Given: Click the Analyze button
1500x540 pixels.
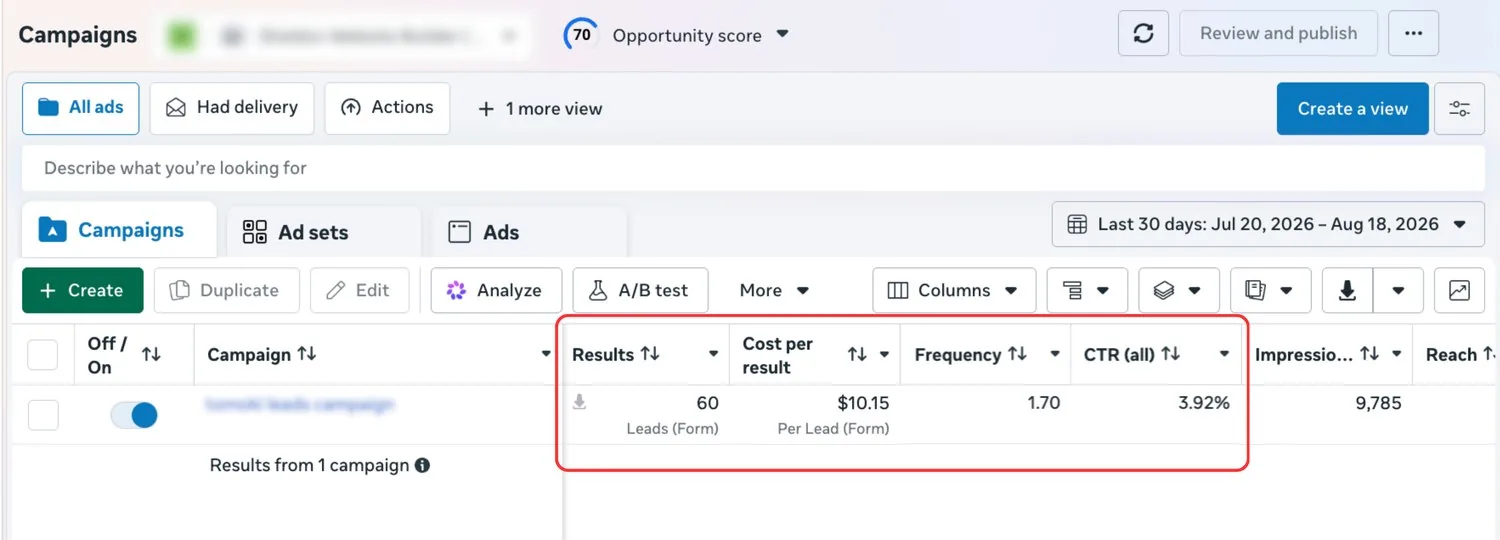Looking at the screenshot, I should click(496, 291).
